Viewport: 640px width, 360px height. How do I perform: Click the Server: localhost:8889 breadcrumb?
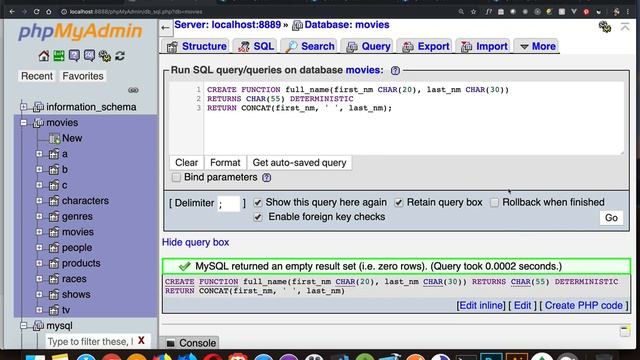tap(228, 25)
